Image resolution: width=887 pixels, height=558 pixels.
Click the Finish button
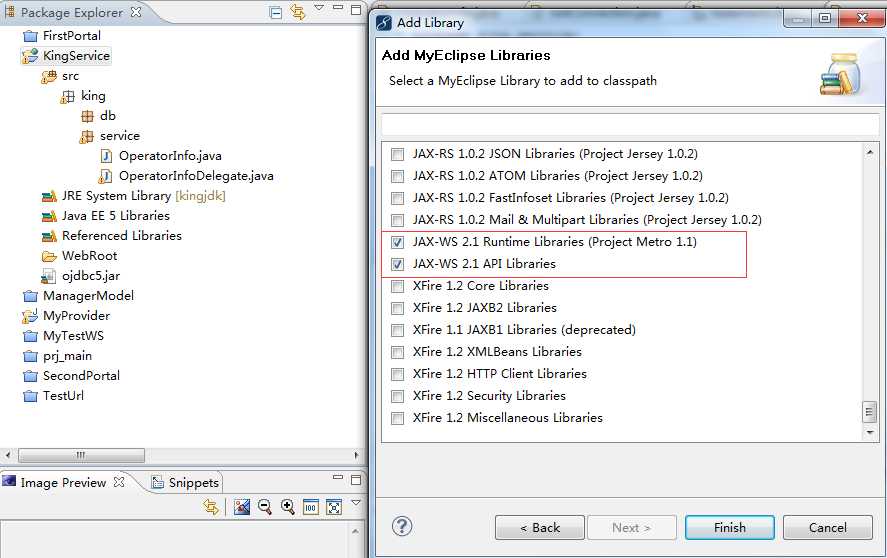click(x=730, y=527)
